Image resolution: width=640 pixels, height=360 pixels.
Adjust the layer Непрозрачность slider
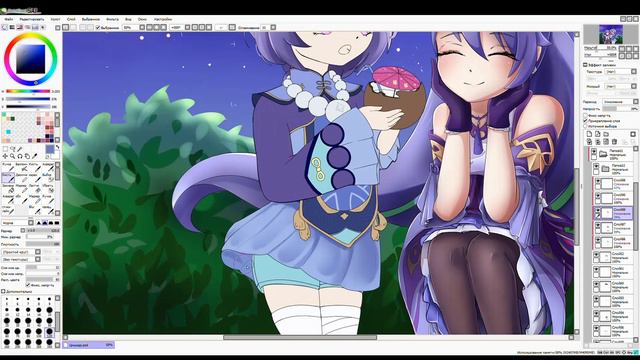[620, 109]
